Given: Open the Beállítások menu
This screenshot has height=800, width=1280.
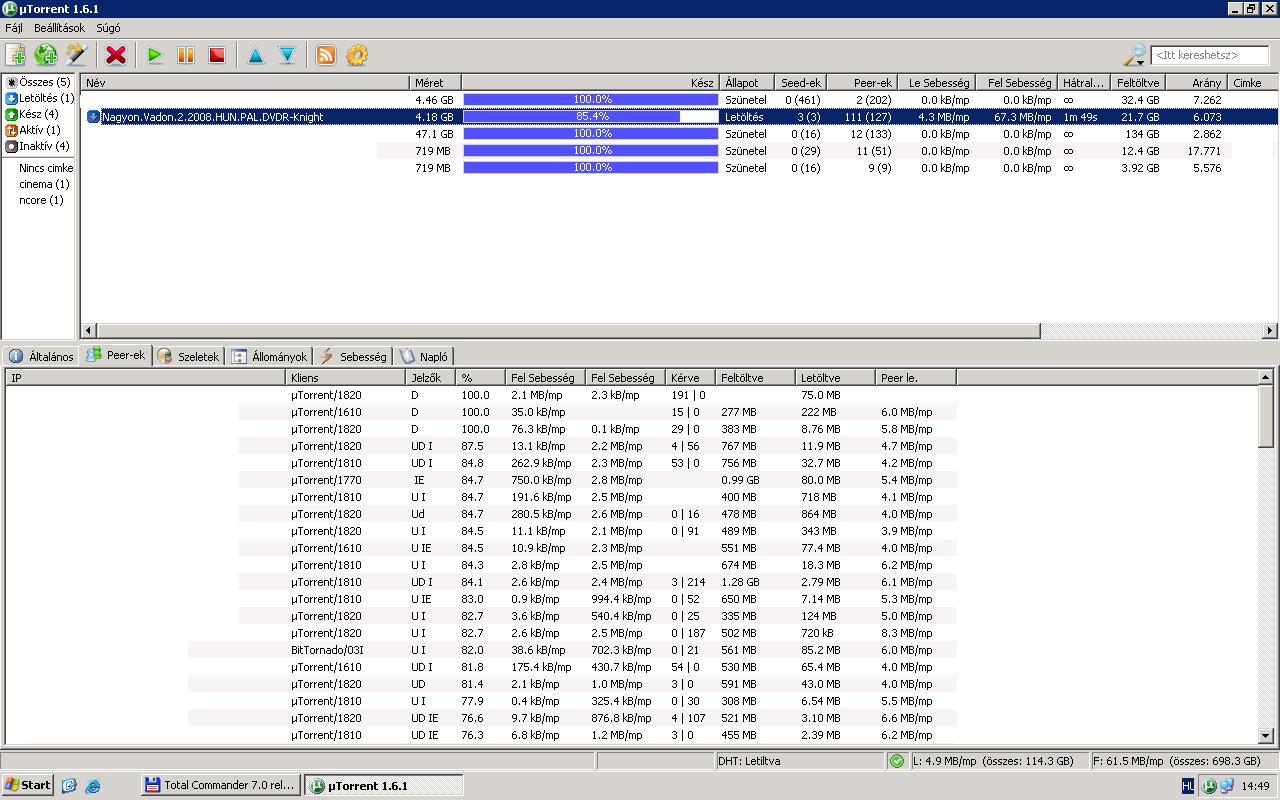Looking at the screenshot, I should (59, 28).
